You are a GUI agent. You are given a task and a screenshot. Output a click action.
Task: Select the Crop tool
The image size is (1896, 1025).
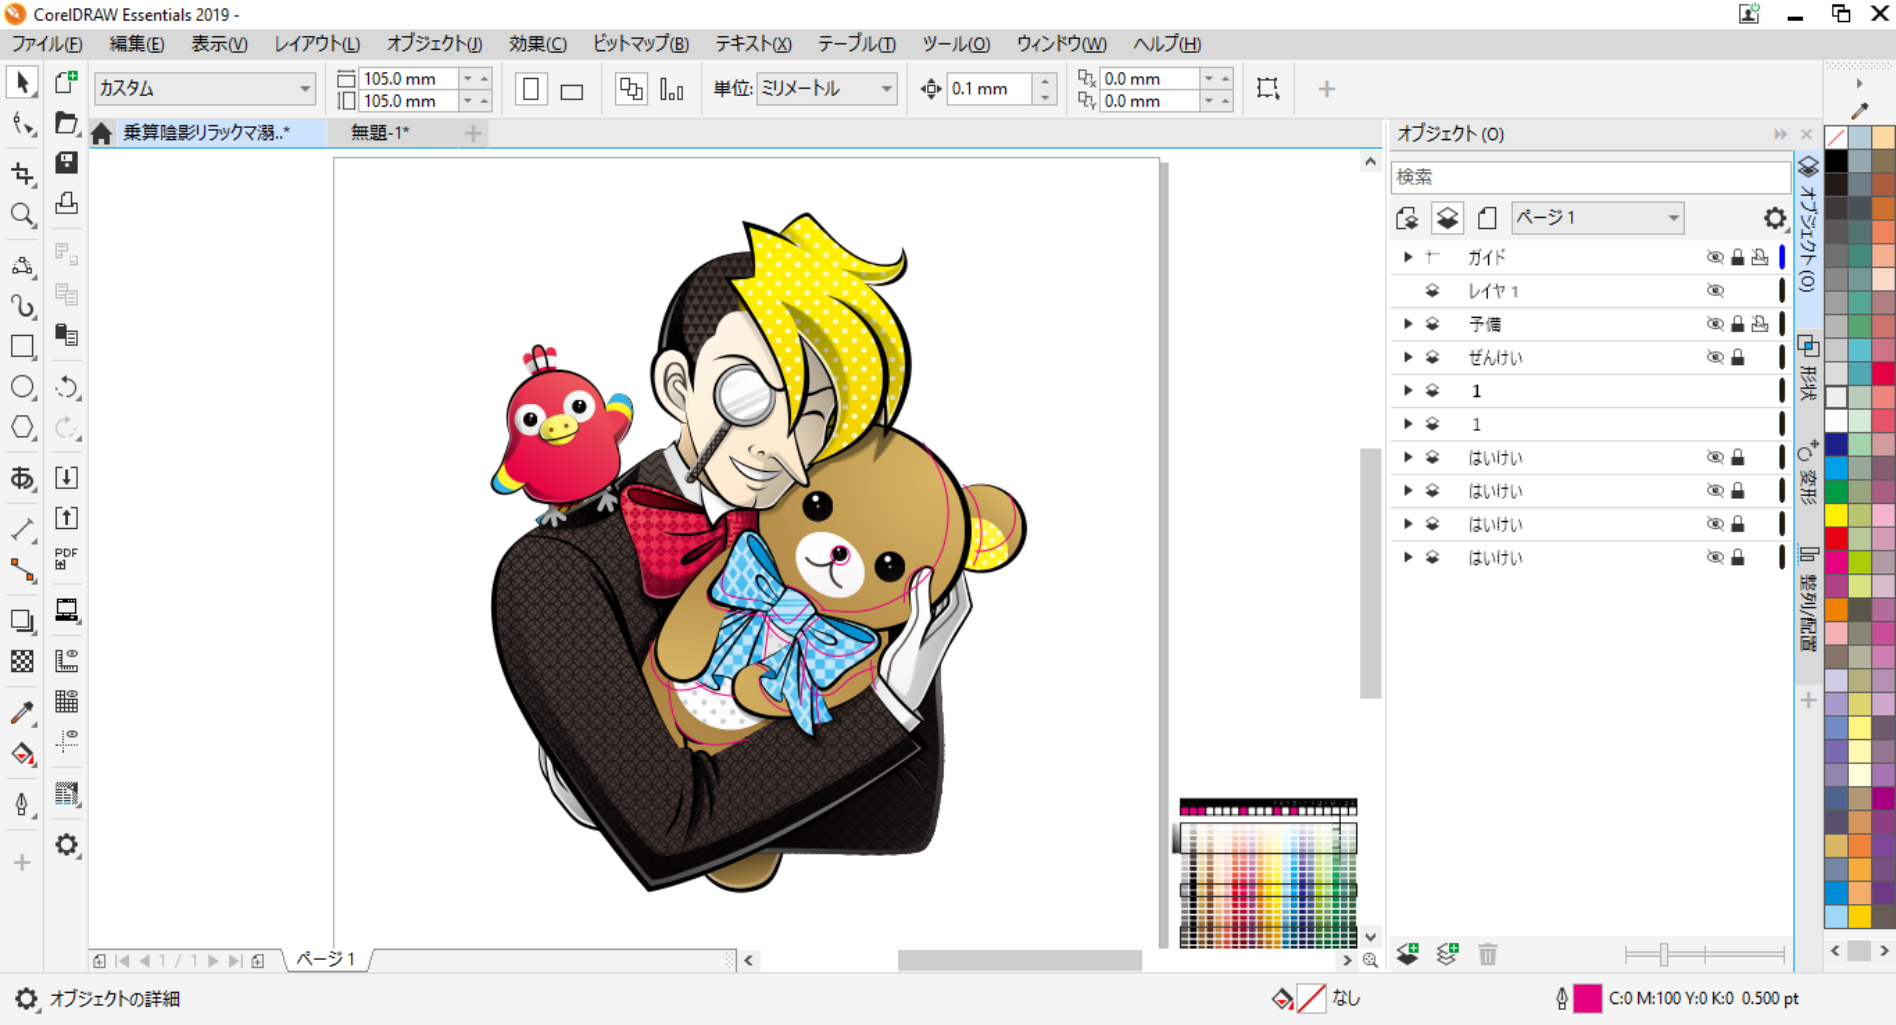tap(22, 174)
